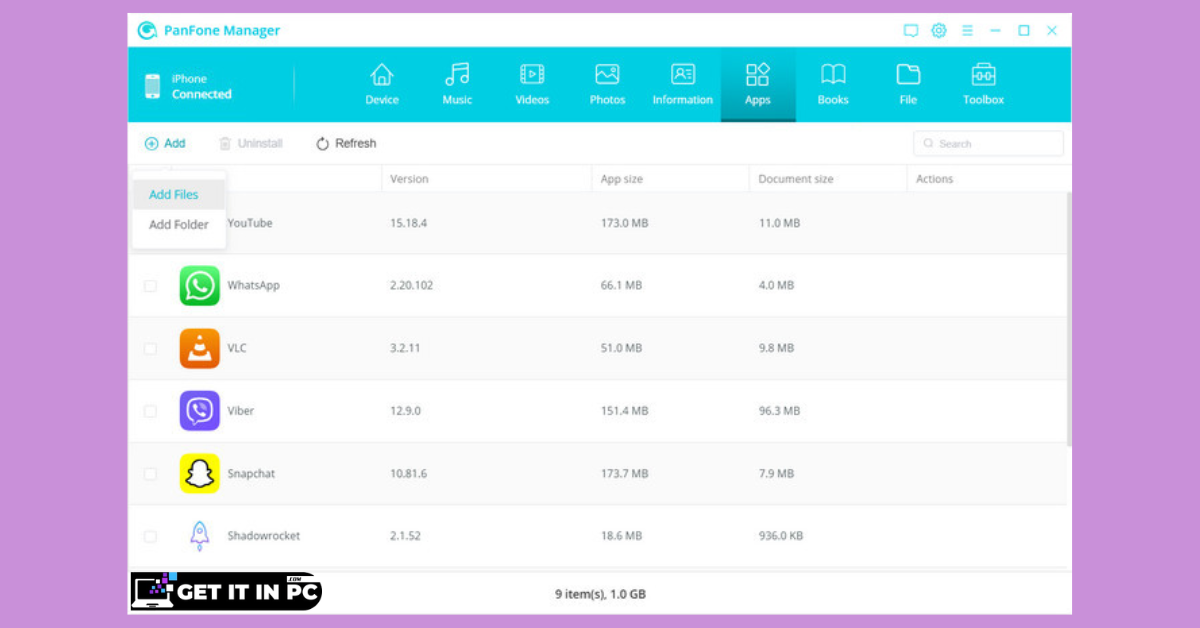Select the Shadowrocket app name
Screen dimensions: 1200x628
click(x=264, y=536)
